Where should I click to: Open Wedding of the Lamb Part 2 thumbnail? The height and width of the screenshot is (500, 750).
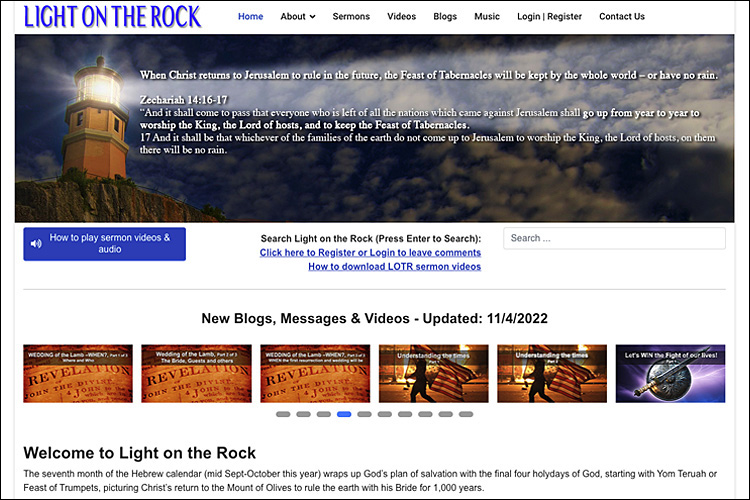[196, 374]
